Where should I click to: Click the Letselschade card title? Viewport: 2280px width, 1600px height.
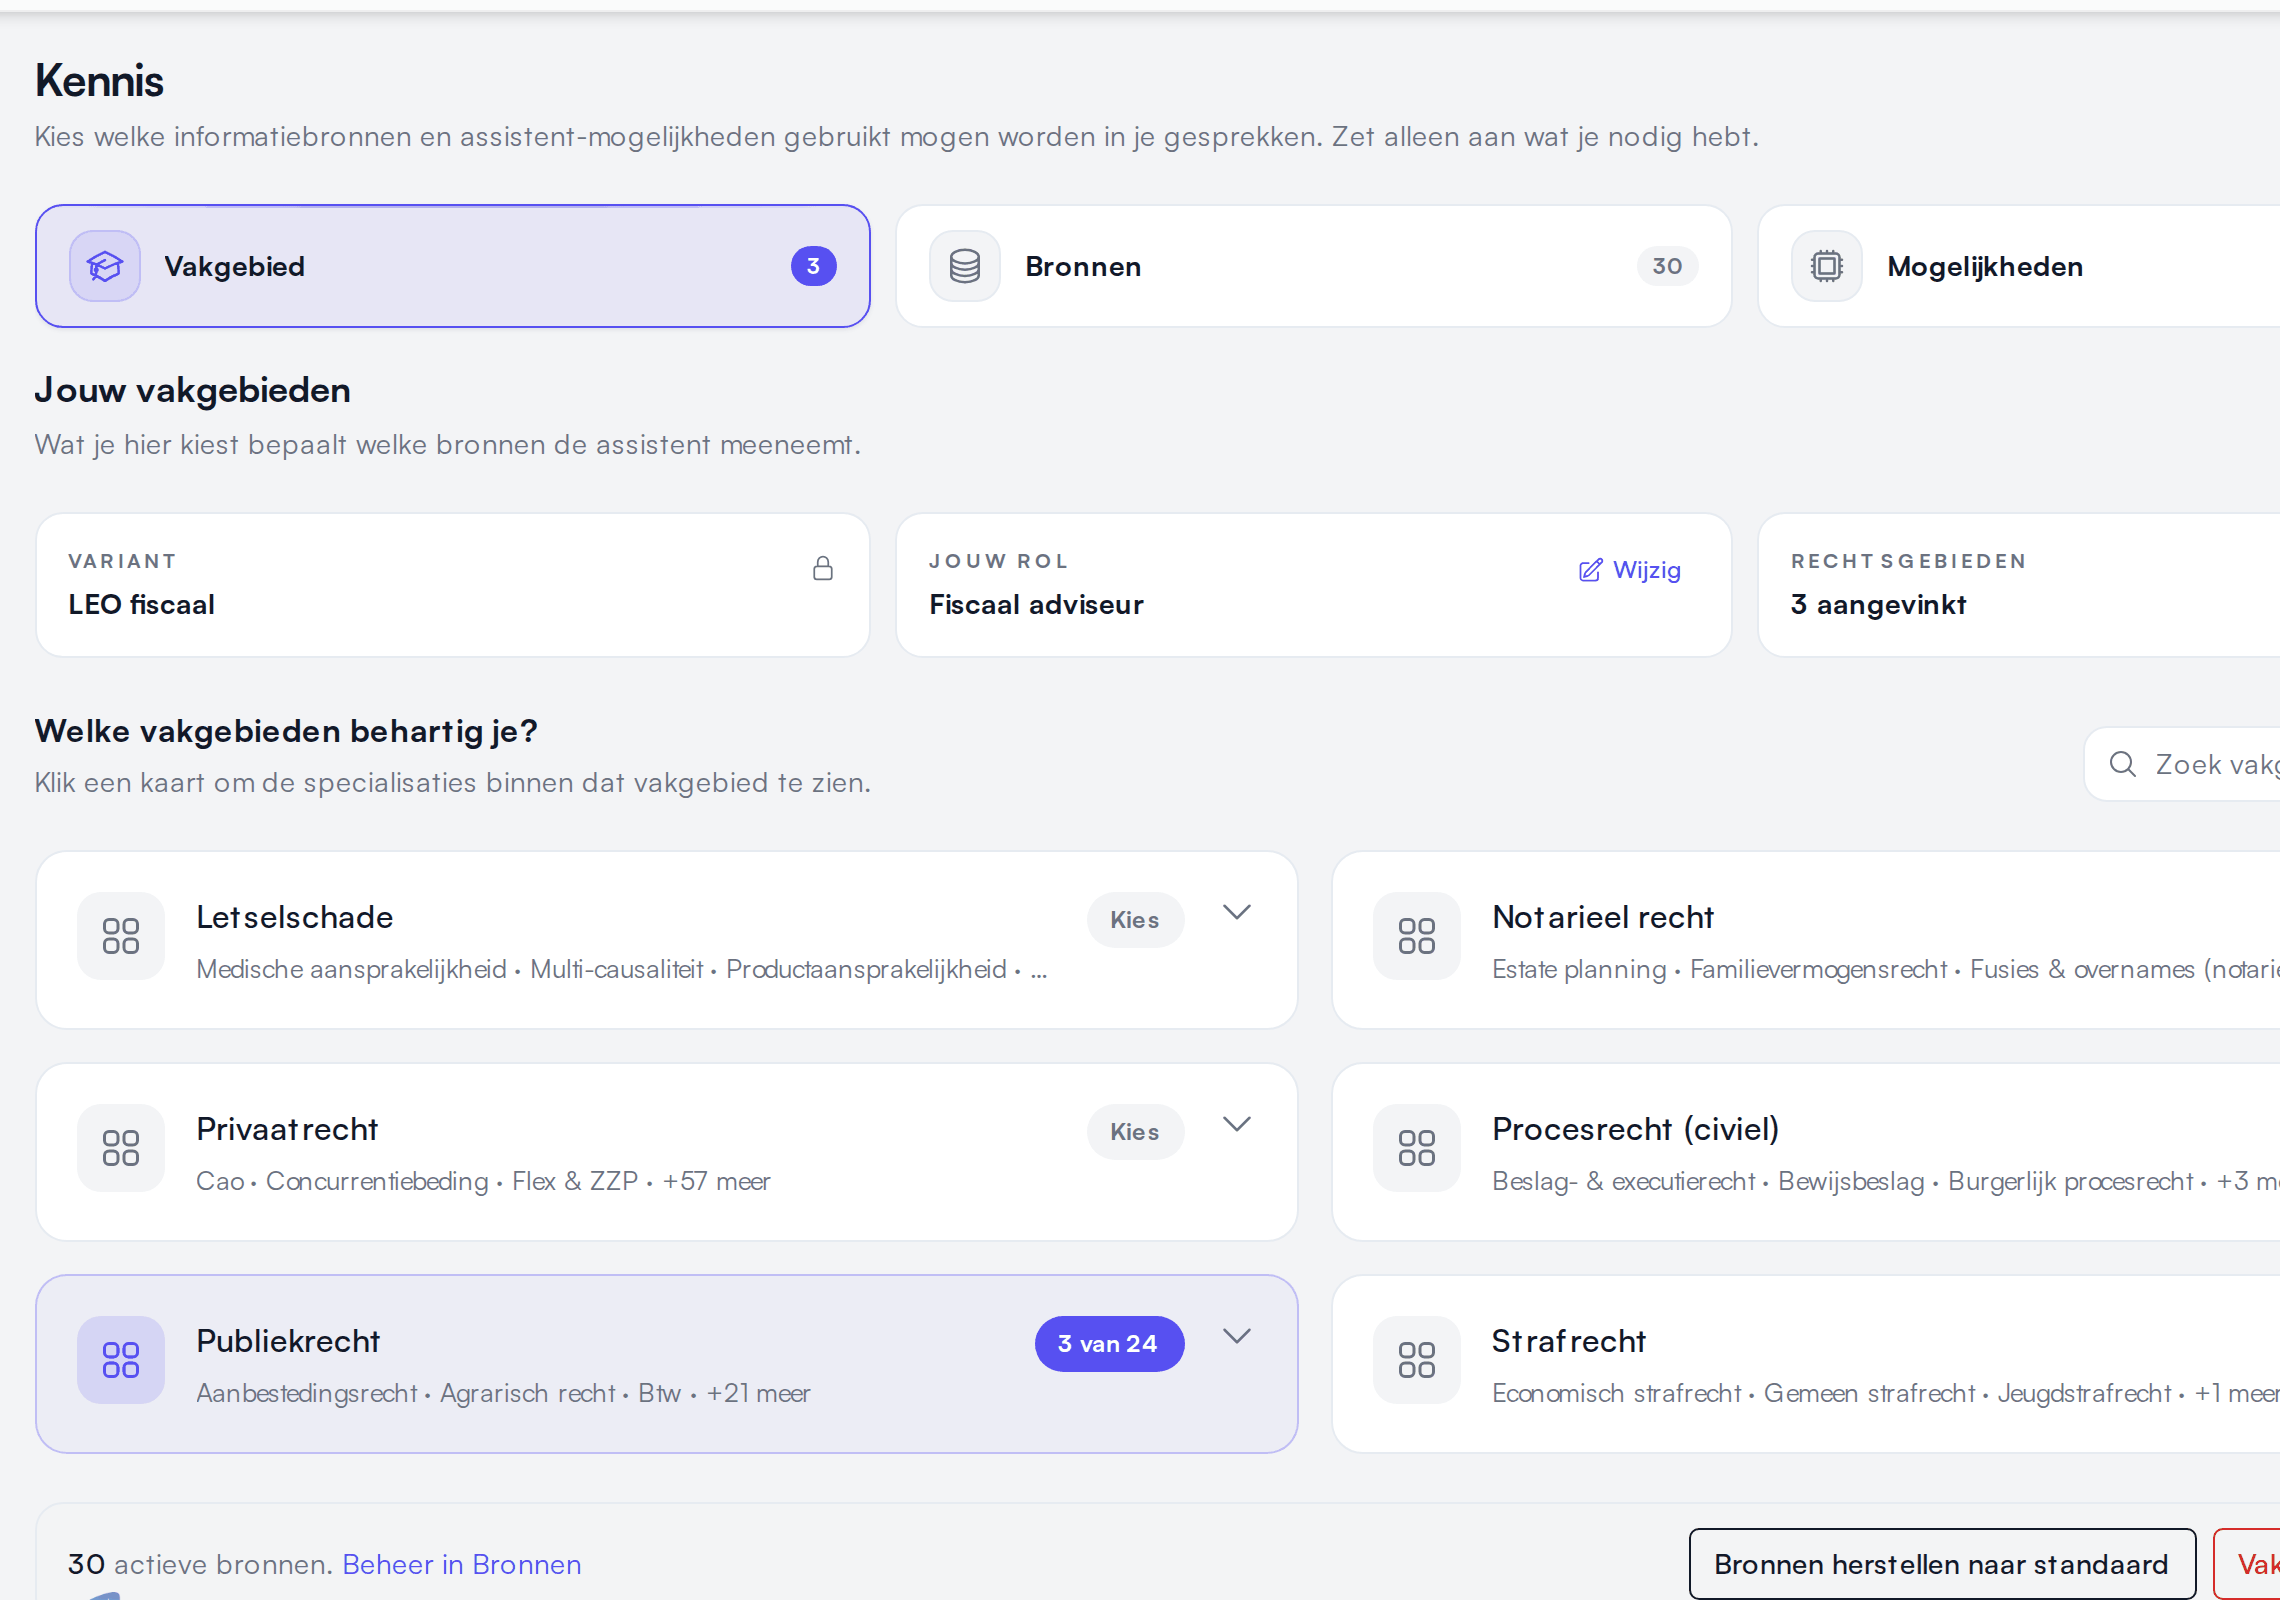295,917
